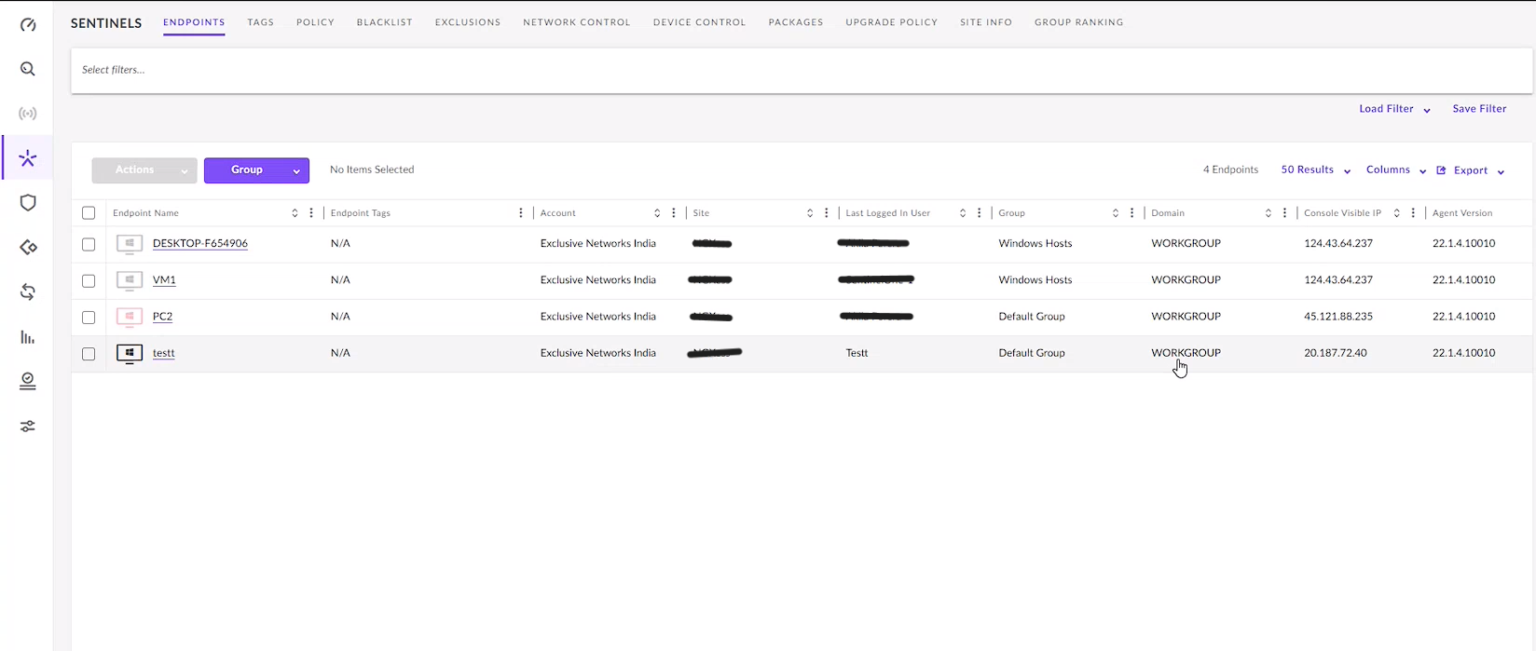Open the shield Incidents icon in sidebar

(x=27, y=202)
